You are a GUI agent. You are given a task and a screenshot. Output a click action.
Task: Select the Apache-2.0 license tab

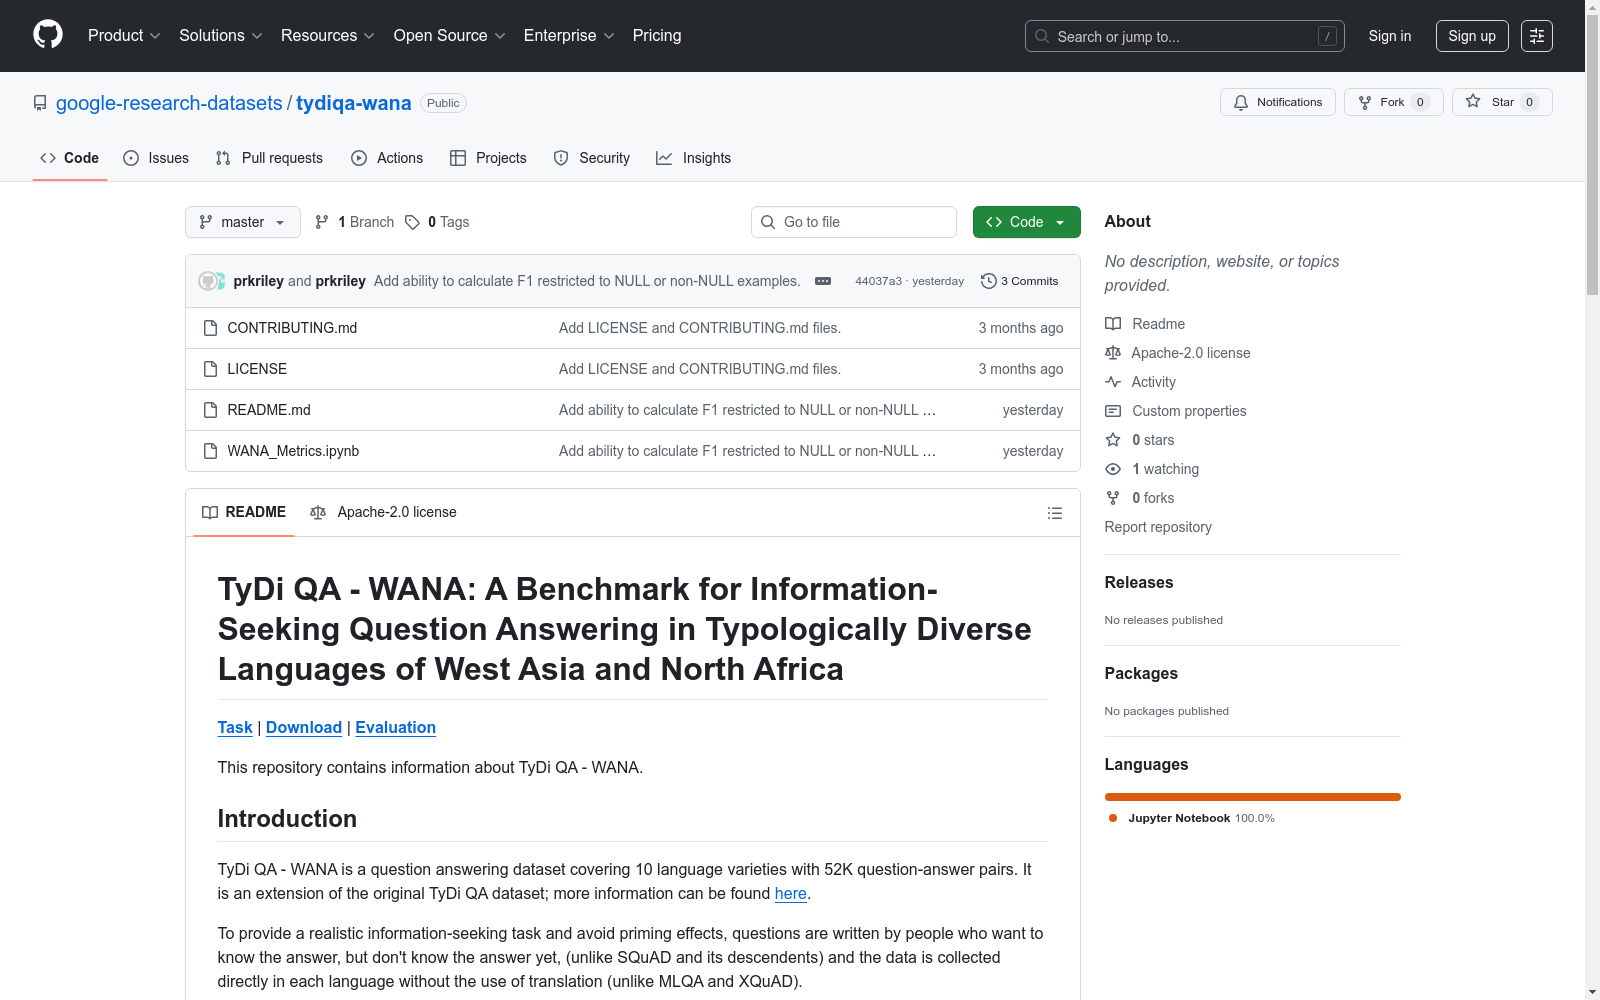coord(383,512)
